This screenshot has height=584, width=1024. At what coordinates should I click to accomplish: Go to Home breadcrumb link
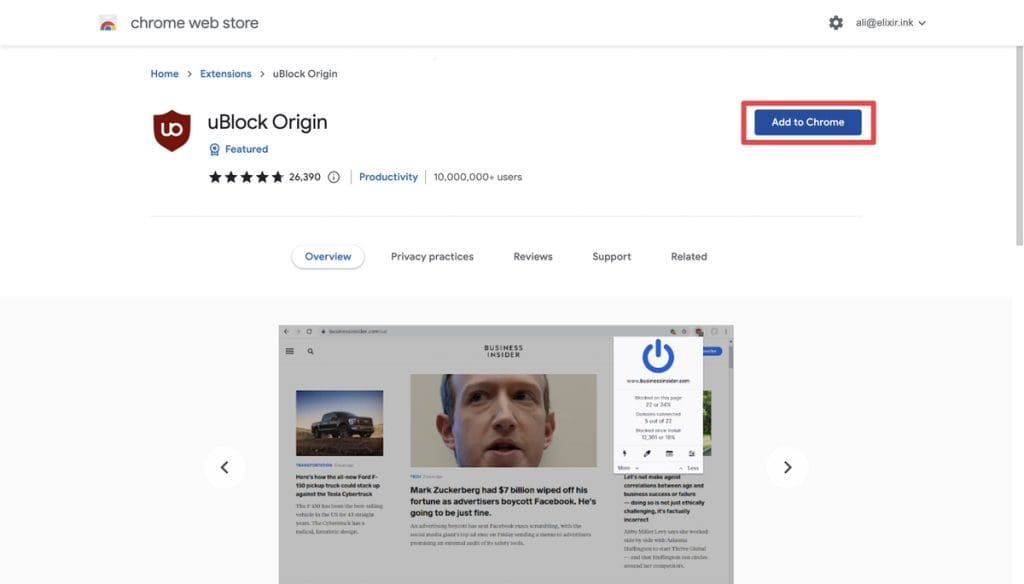(x=165, y=74)
